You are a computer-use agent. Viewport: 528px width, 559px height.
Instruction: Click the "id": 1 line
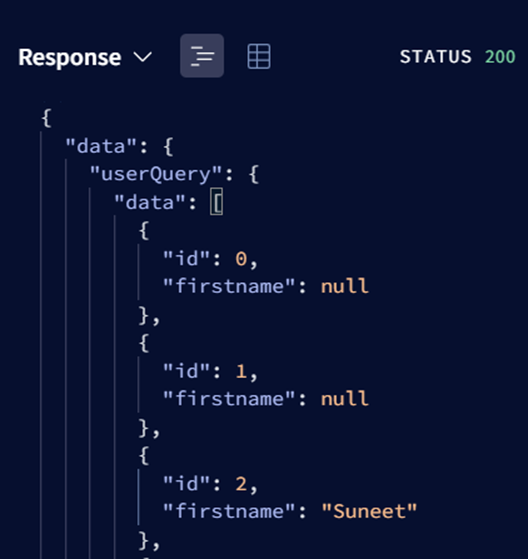click(x=210, y=371)
